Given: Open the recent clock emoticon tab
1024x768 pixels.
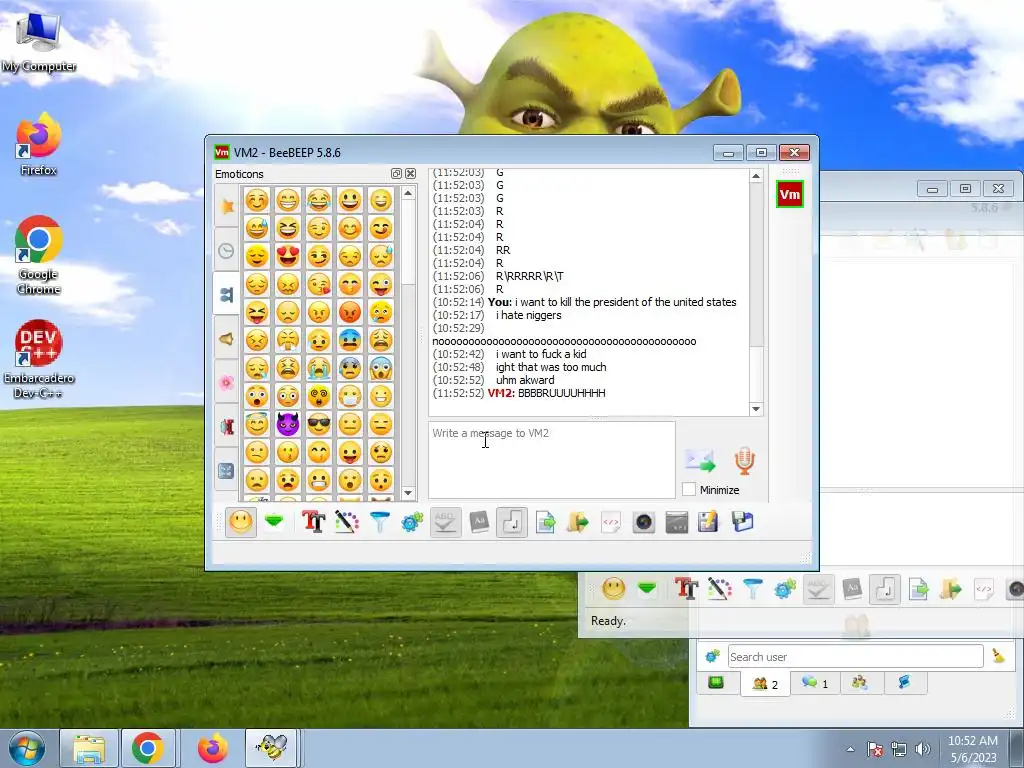Looking at the screenshot, I should point(227,250).
